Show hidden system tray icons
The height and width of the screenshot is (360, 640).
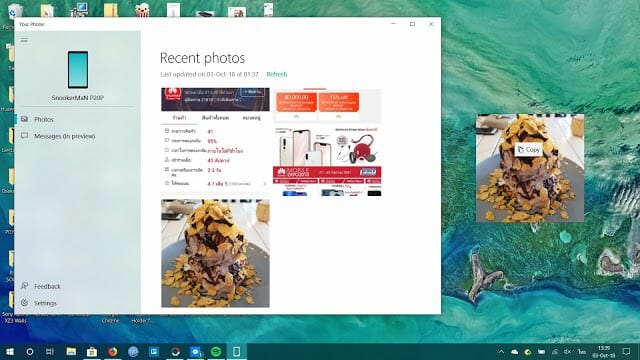point(501,351)
